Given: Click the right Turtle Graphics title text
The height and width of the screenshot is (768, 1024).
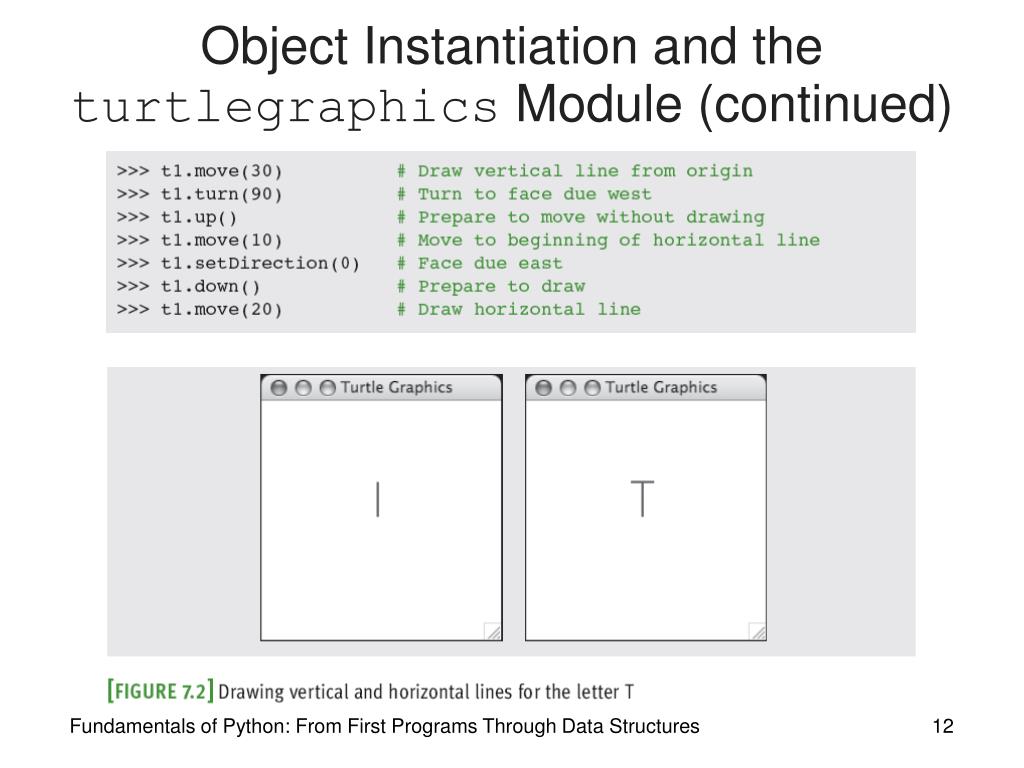Looking at the screenshot, I should point(661,387).
